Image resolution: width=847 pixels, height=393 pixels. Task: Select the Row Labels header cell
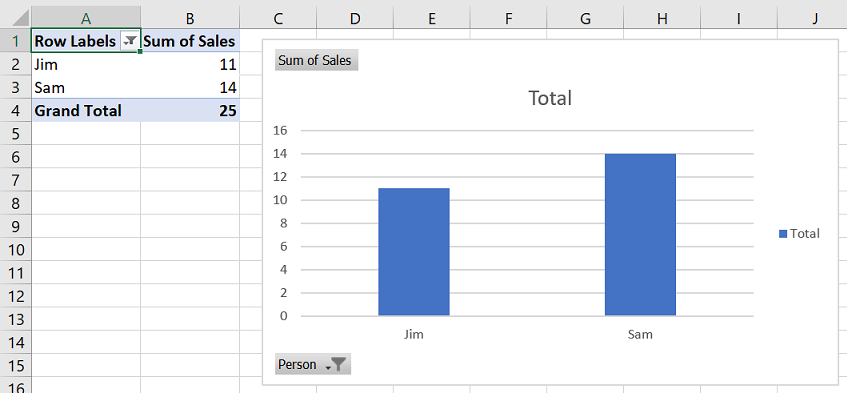pyautogui.click(x=86, y=41)
